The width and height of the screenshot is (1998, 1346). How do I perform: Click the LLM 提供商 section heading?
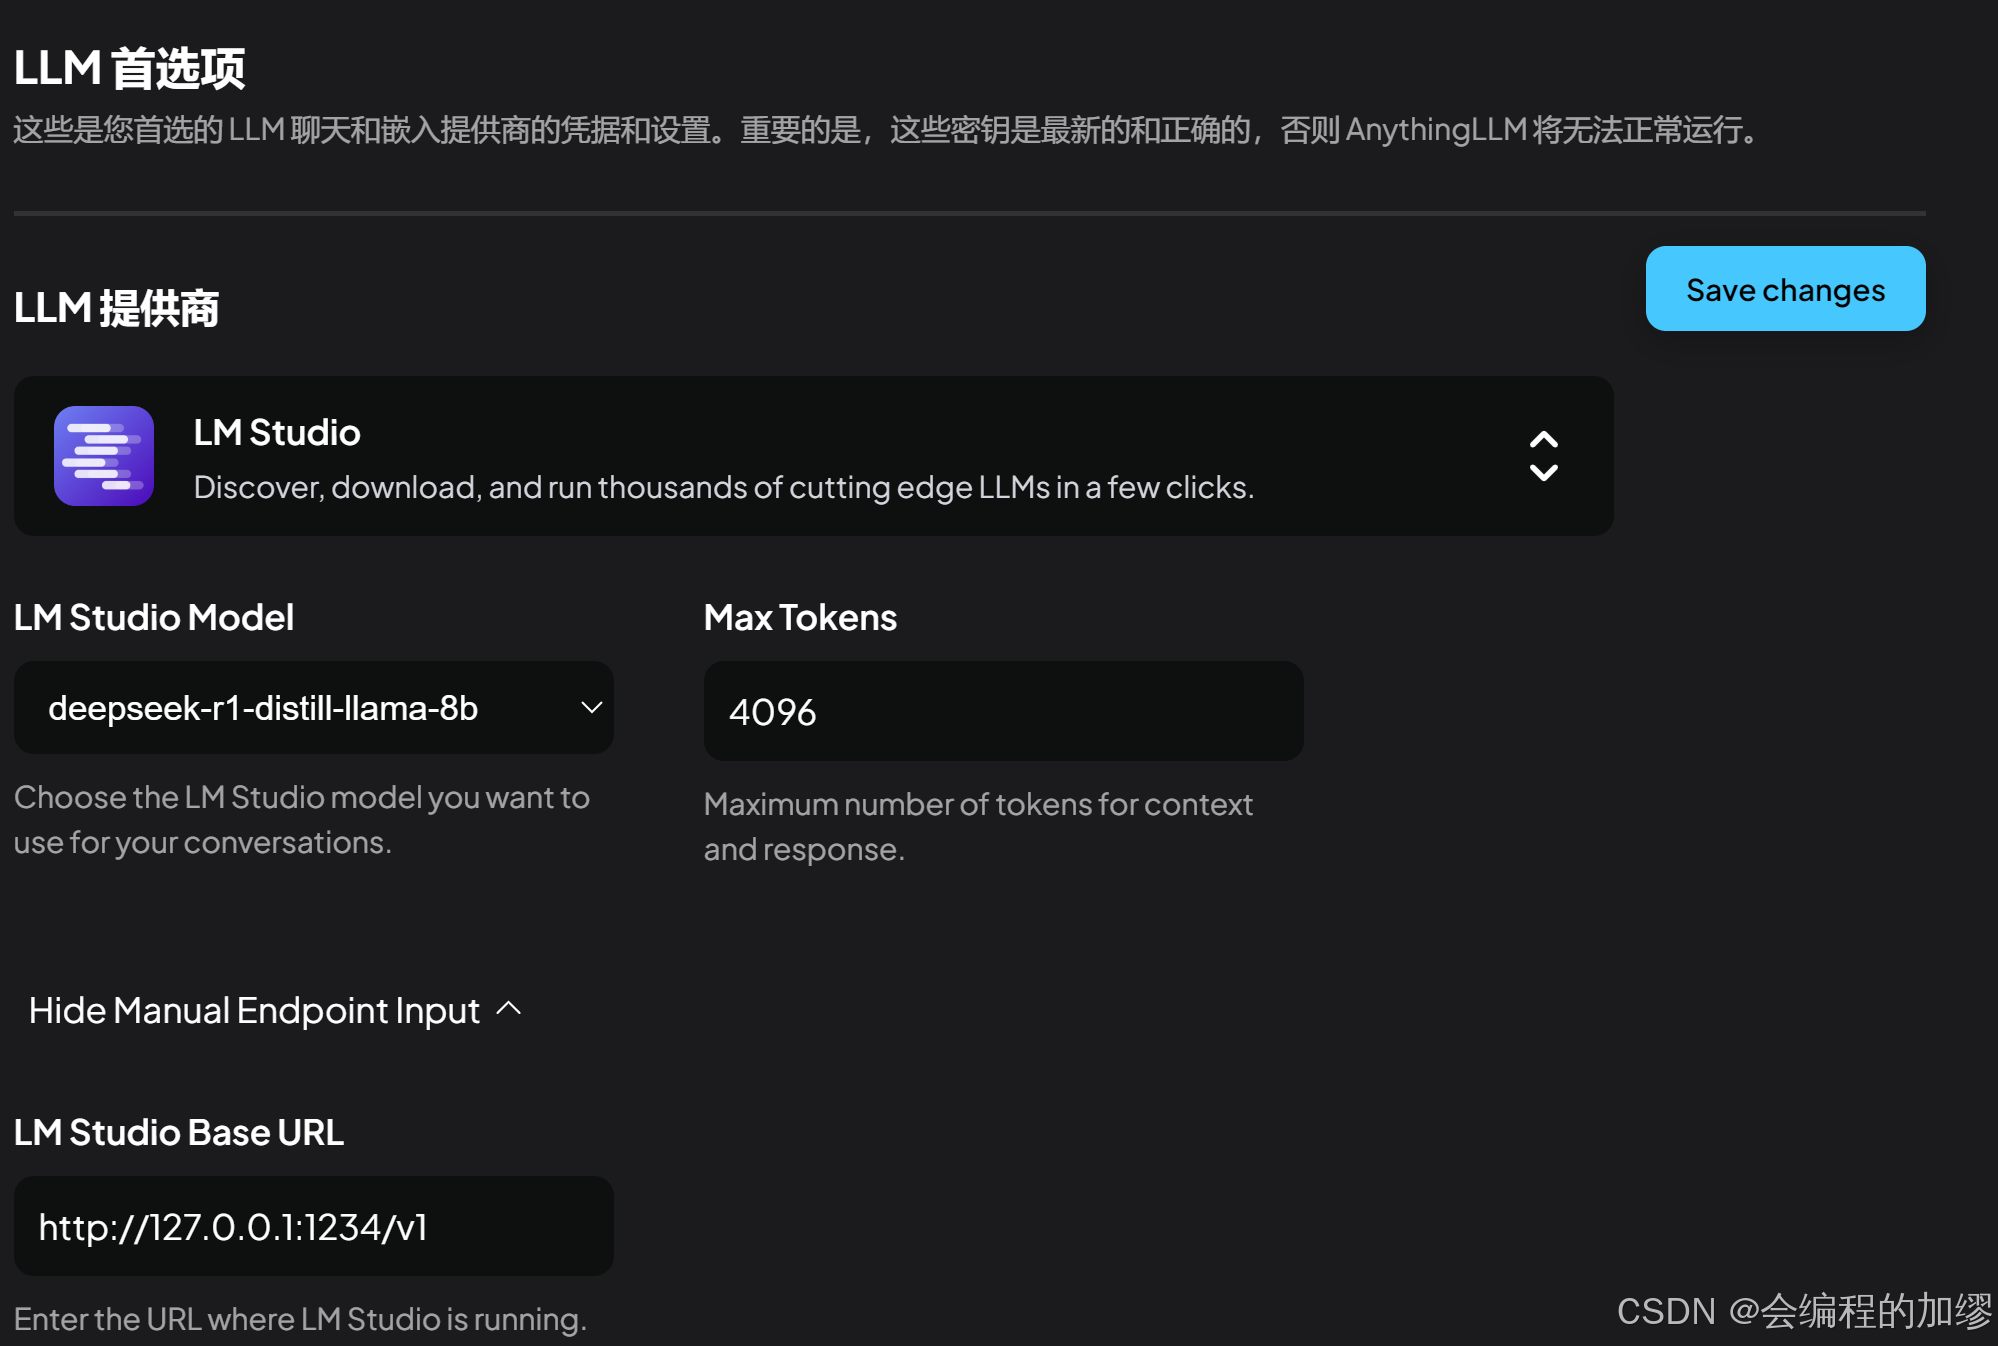pos(116,308)
